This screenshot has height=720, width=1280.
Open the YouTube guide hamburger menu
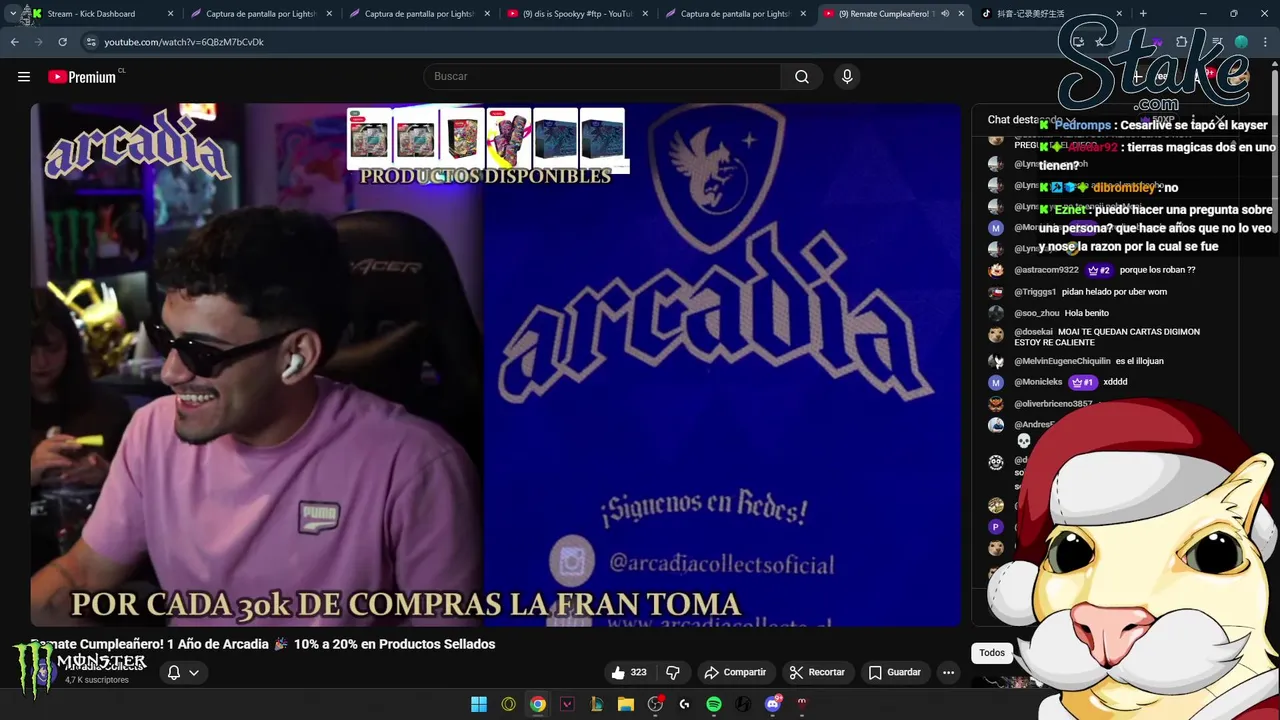(24, 77)
